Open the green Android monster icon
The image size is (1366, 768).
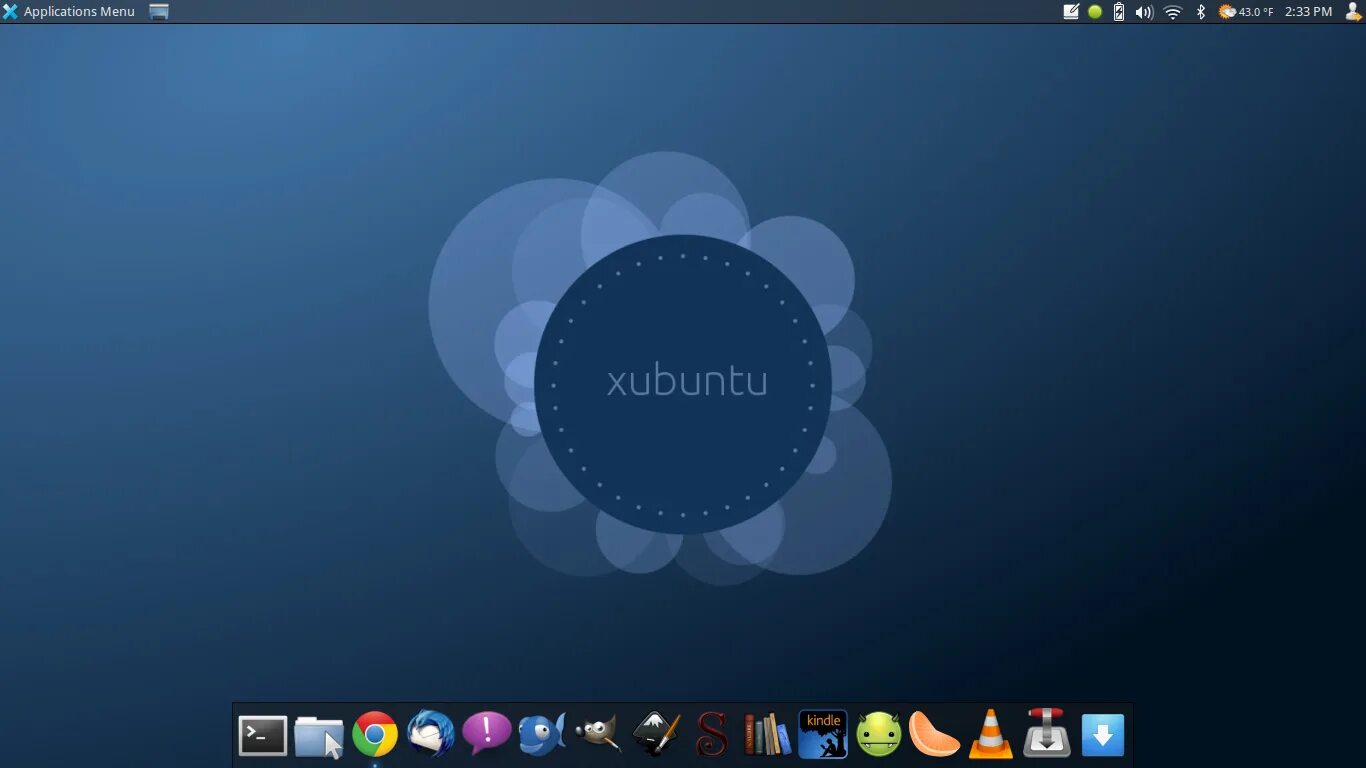[879, 734]
